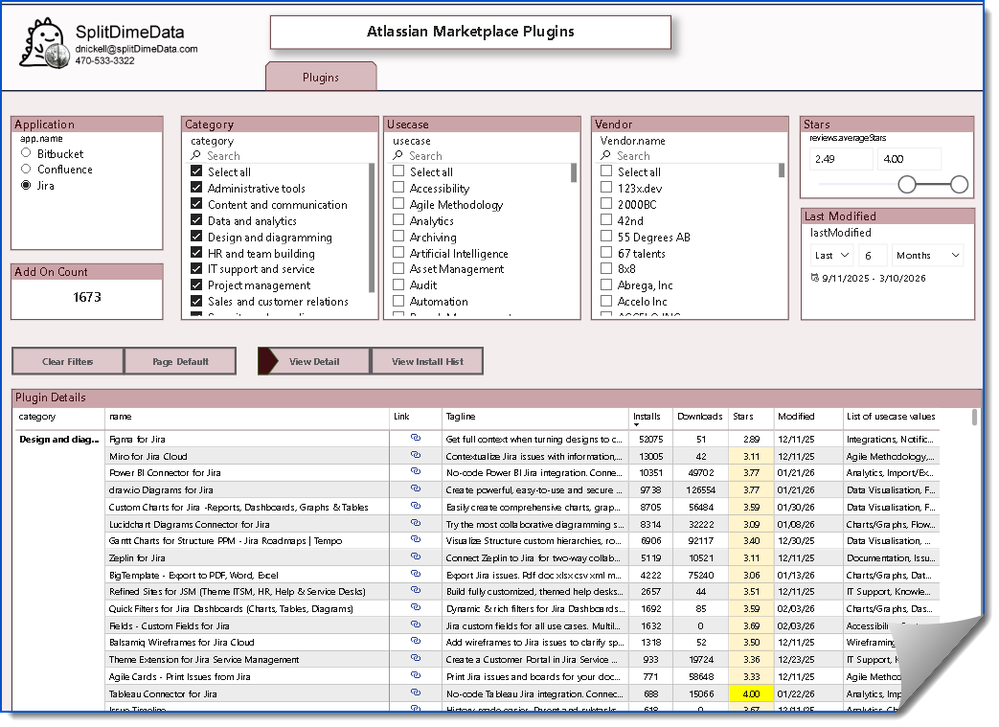Viewport: 999px width, 727px height.
Task: Check the 55 Degrees AB vendor box
Action: pyautogui.click(x=607, y=236)
